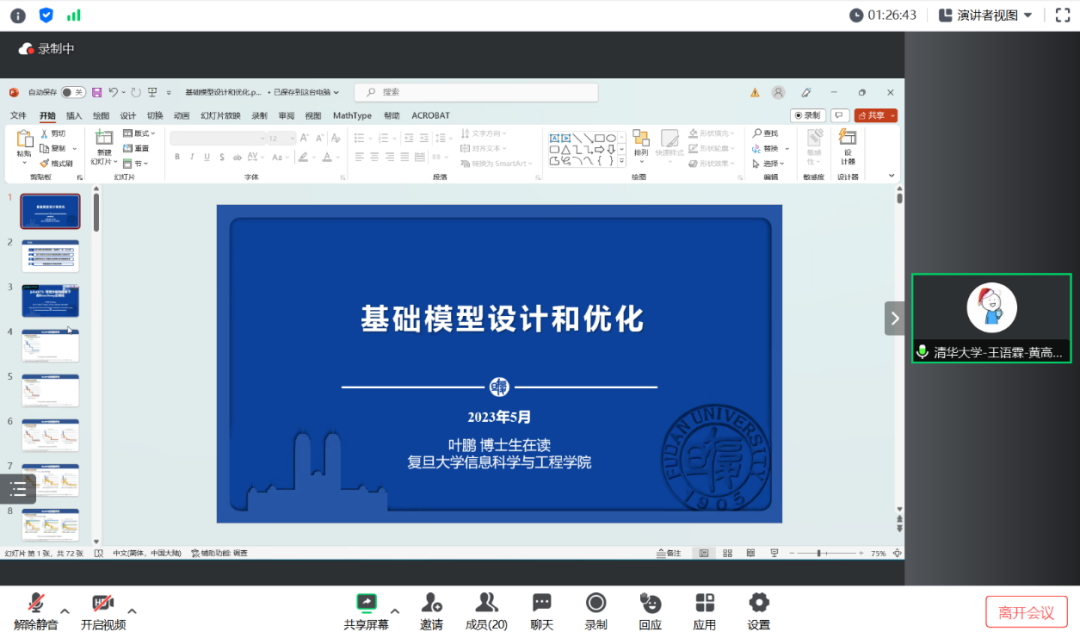The image size is (1080, 638).
Task: Enter full screen with the corner-brackets icon
Action: [1063, 15]
